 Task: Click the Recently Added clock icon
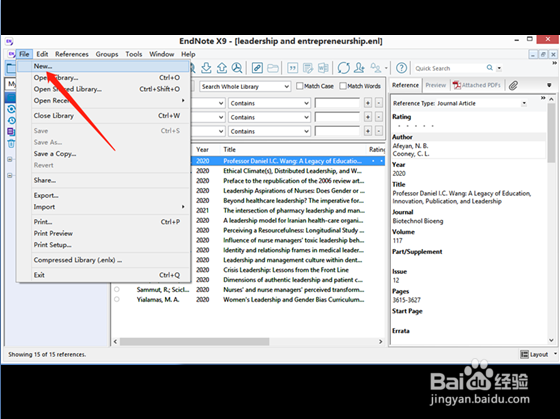11,120
